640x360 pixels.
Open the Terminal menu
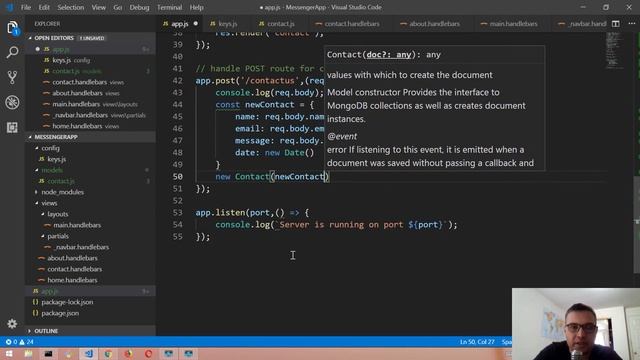coord(169,7)
